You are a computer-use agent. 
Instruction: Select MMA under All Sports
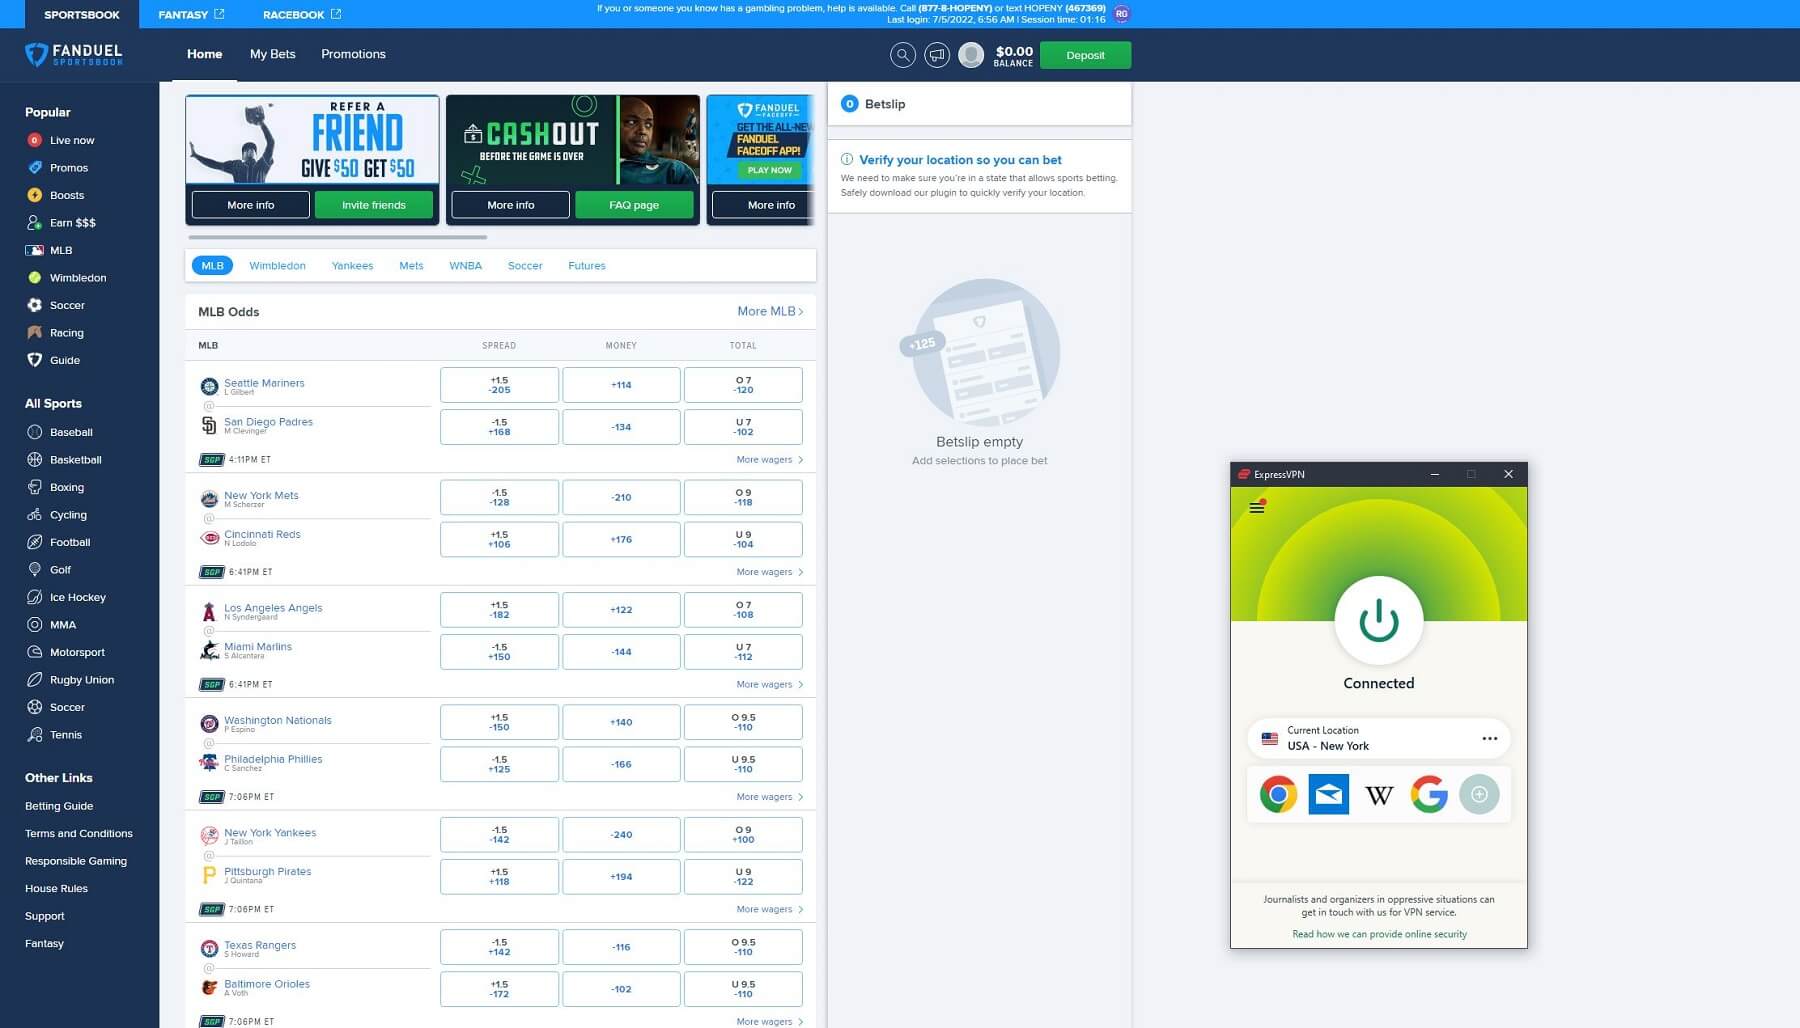tap(52, 625)
